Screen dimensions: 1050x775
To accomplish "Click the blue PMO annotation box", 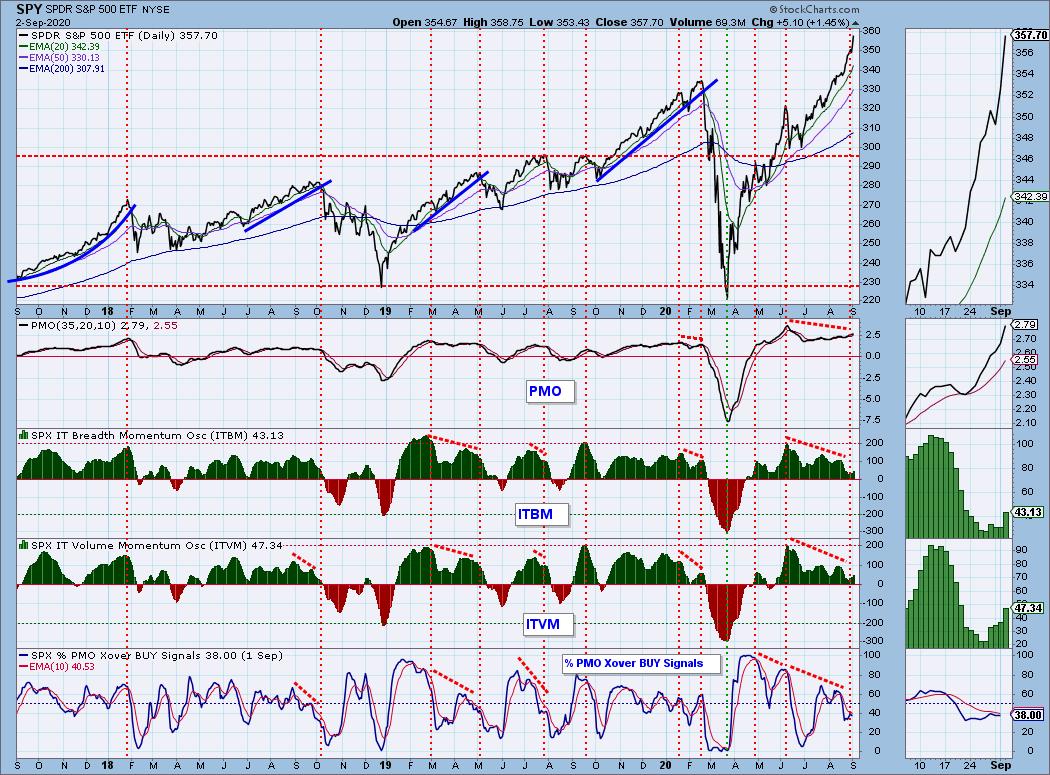I will point(550,391).
